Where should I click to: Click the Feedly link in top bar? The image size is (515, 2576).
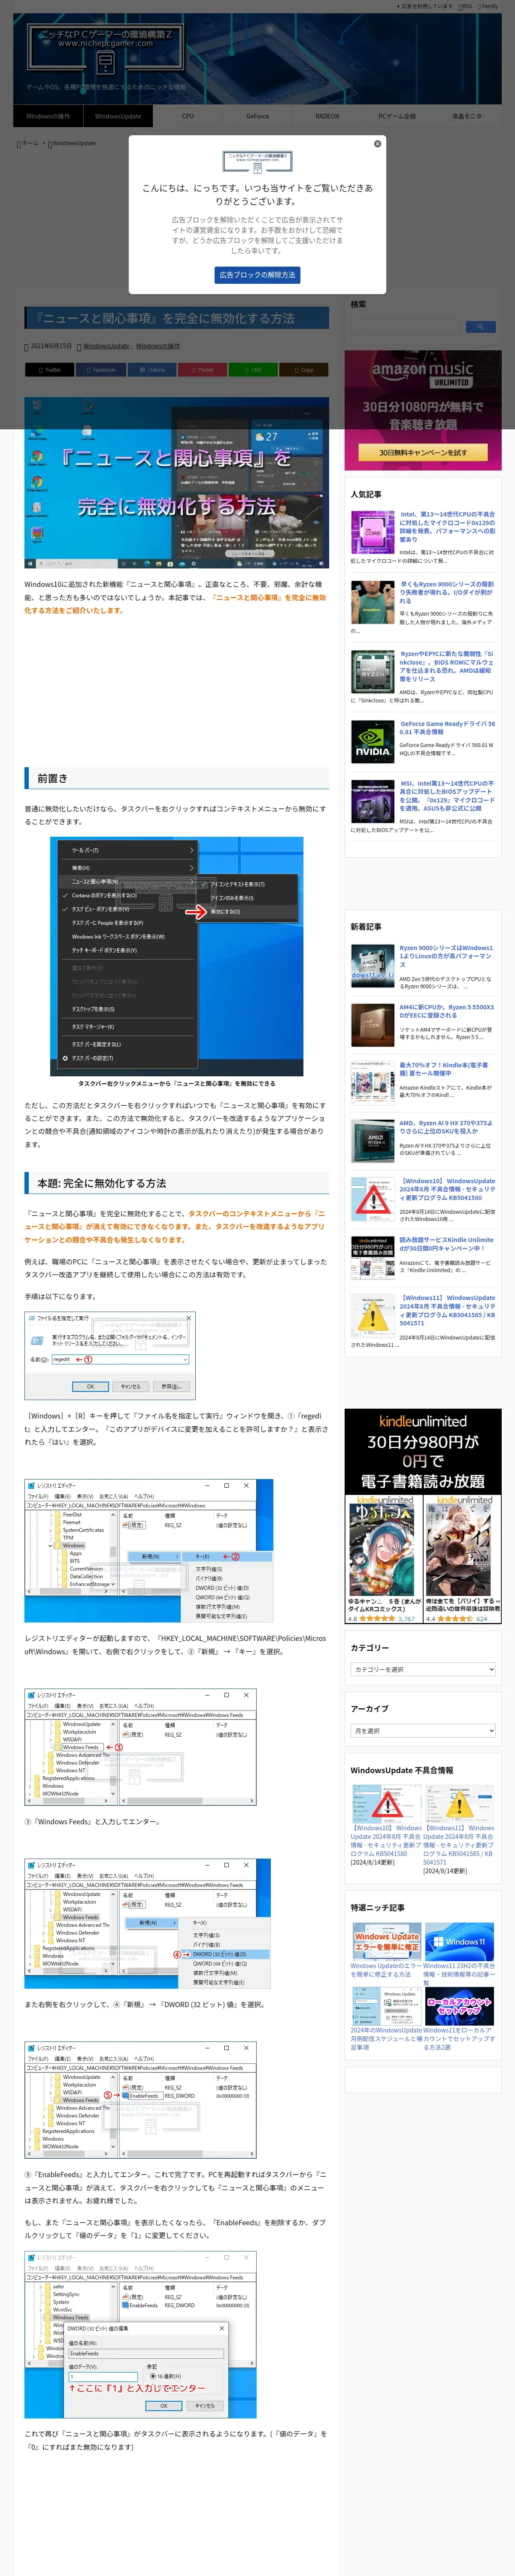point(488,6)
